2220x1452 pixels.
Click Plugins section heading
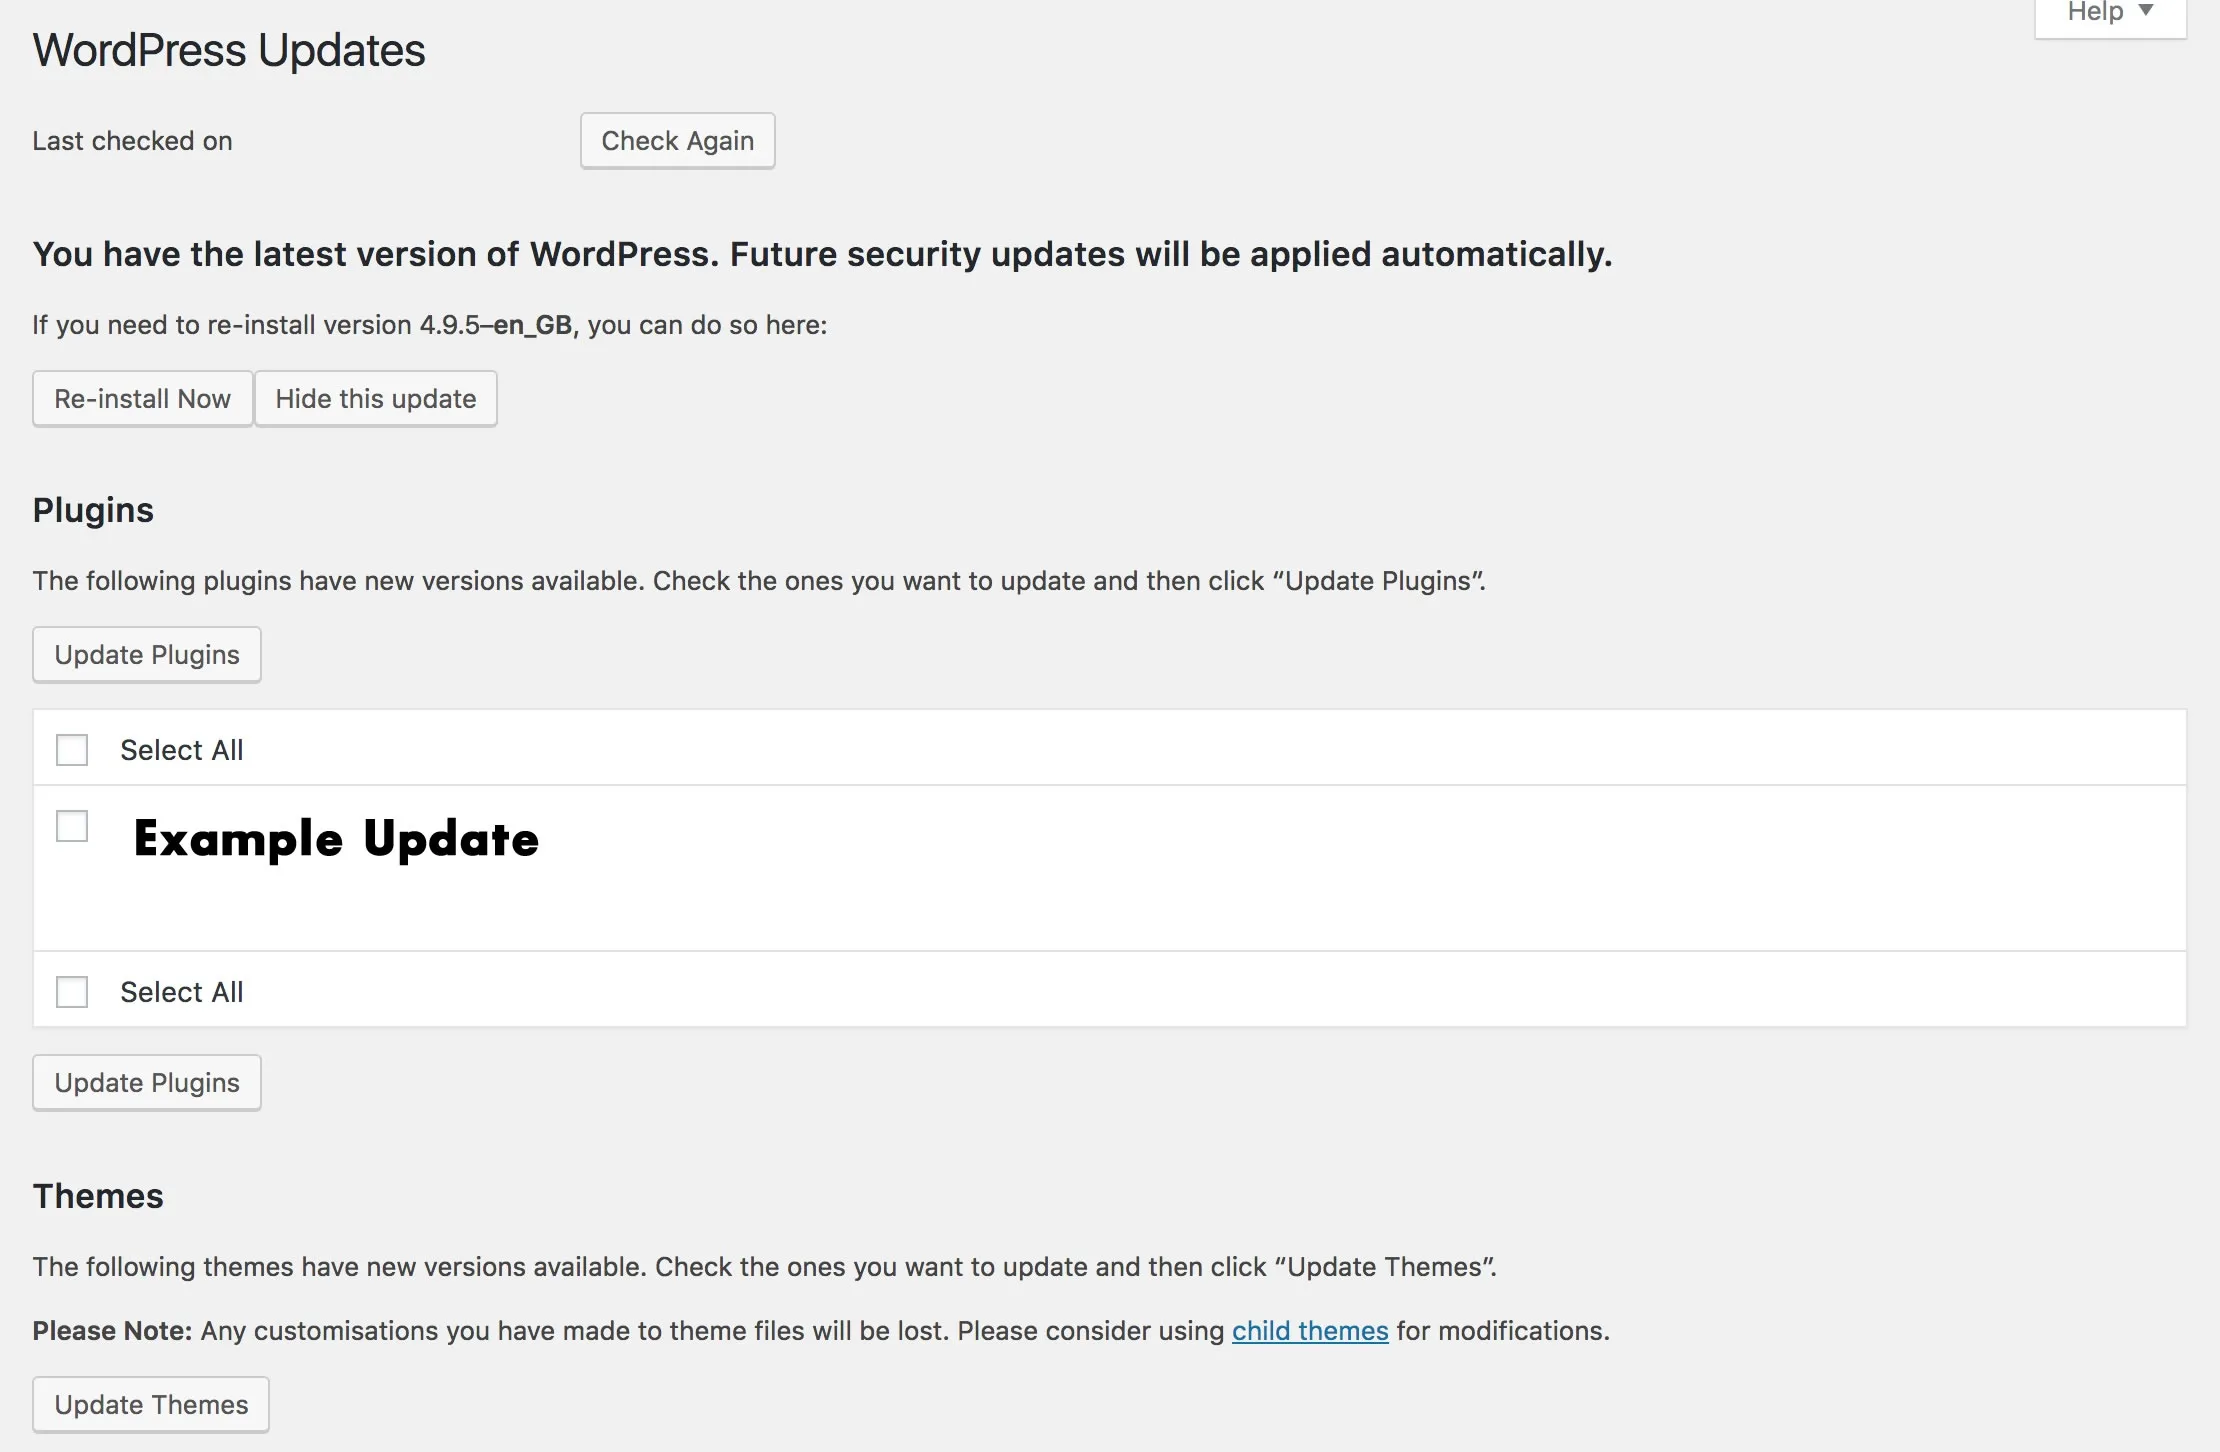coord(92,509)
